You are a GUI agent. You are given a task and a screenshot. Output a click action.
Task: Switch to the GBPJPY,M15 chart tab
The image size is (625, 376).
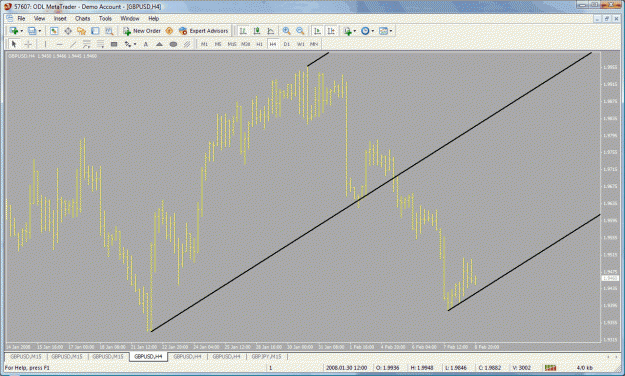tap(266, 356)
